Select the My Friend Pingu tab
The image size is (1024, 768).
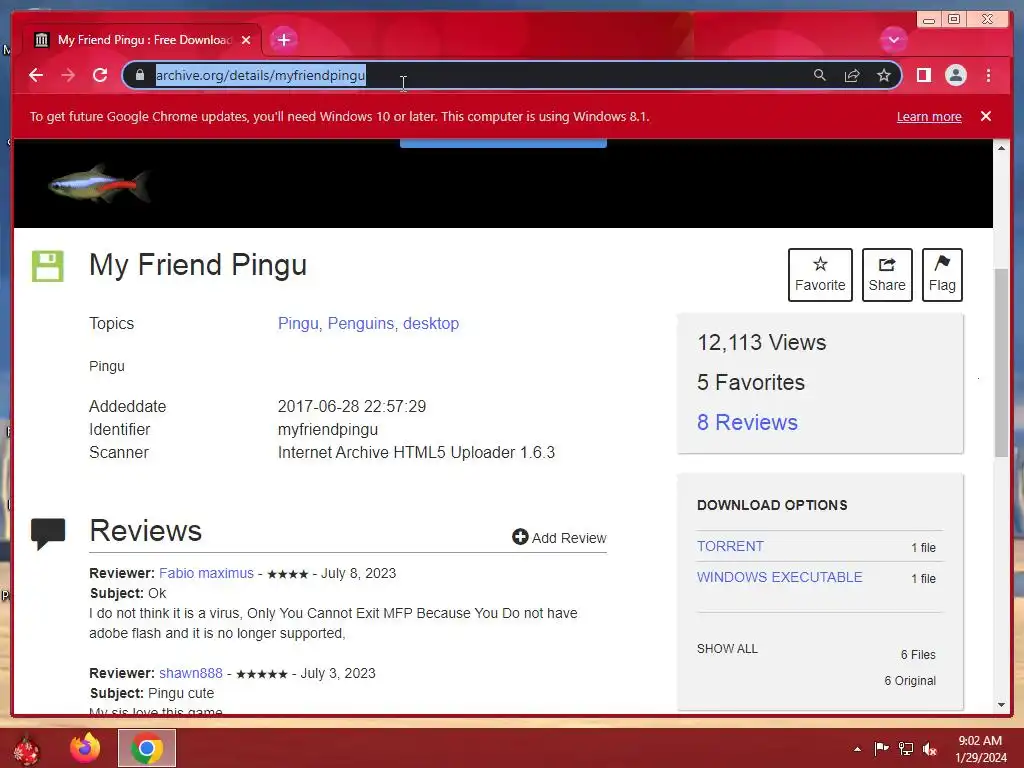pos(142,40)
